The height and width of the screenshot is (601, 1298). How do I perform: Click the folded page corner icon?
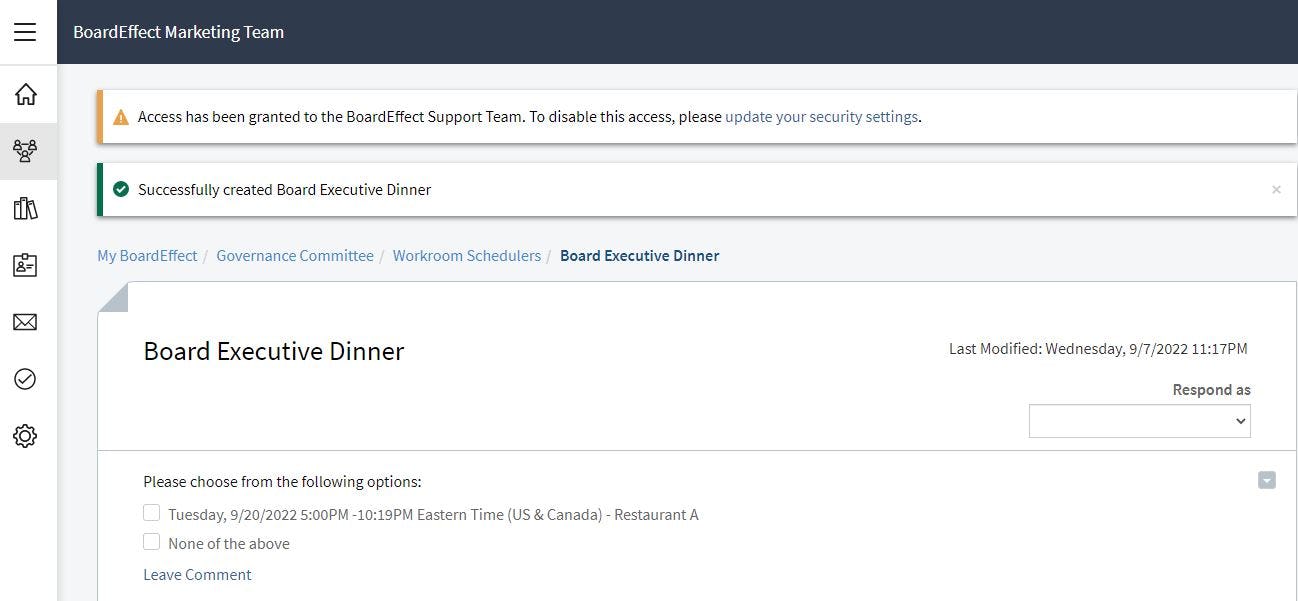point(112,297)
